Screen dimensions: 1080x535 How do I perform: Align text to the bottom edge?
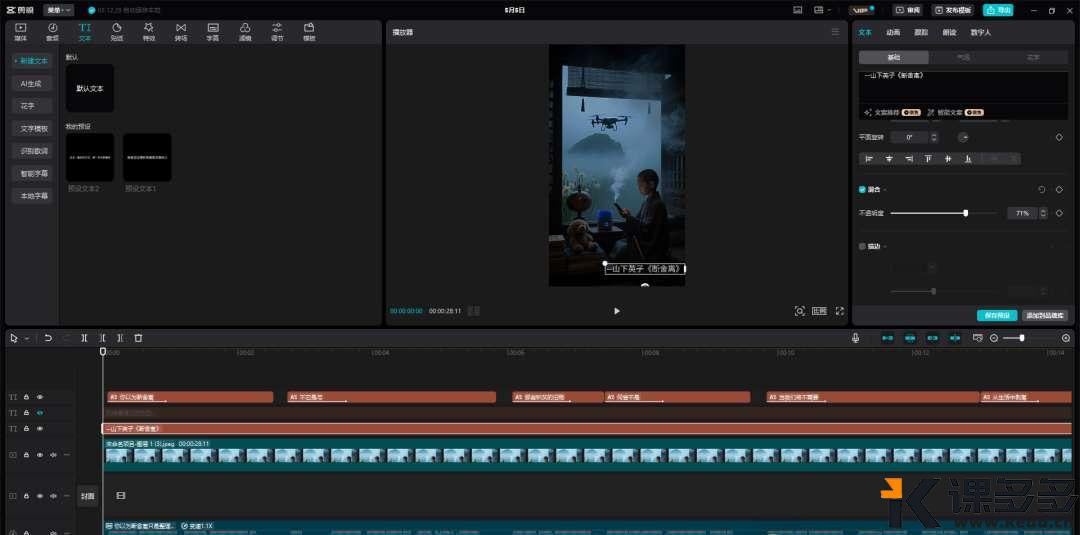[x=968, y=159]
